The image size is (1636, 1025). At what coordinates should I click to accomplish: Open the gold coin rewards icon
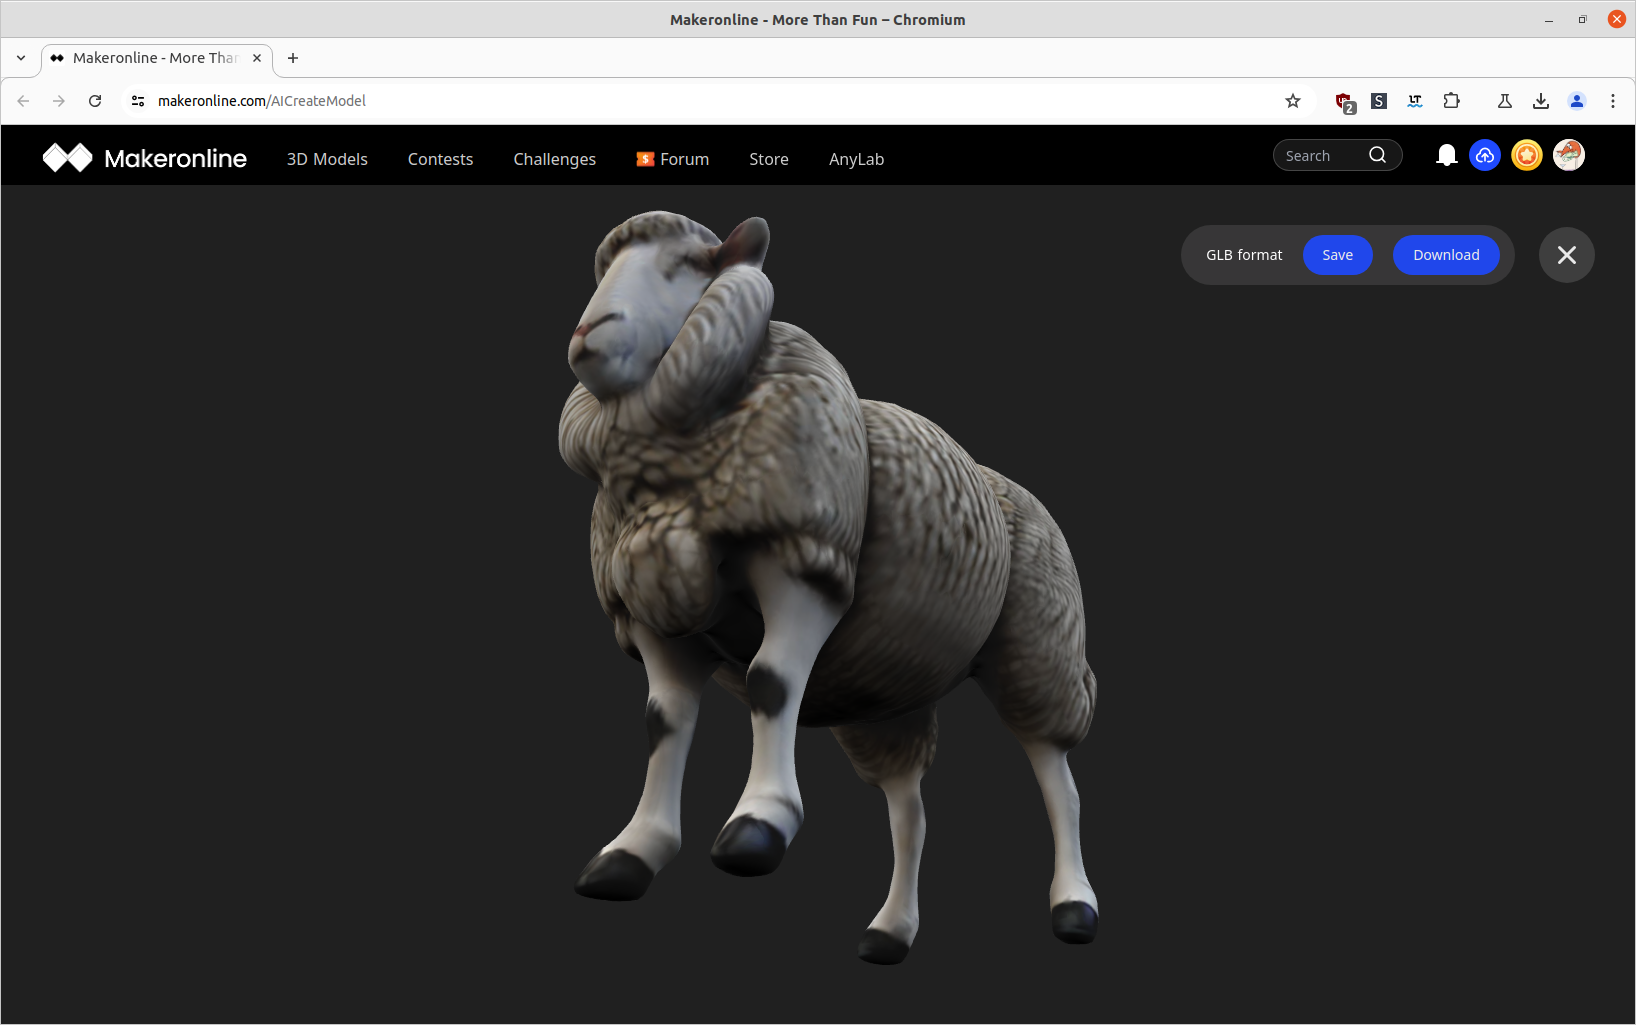1527,155
